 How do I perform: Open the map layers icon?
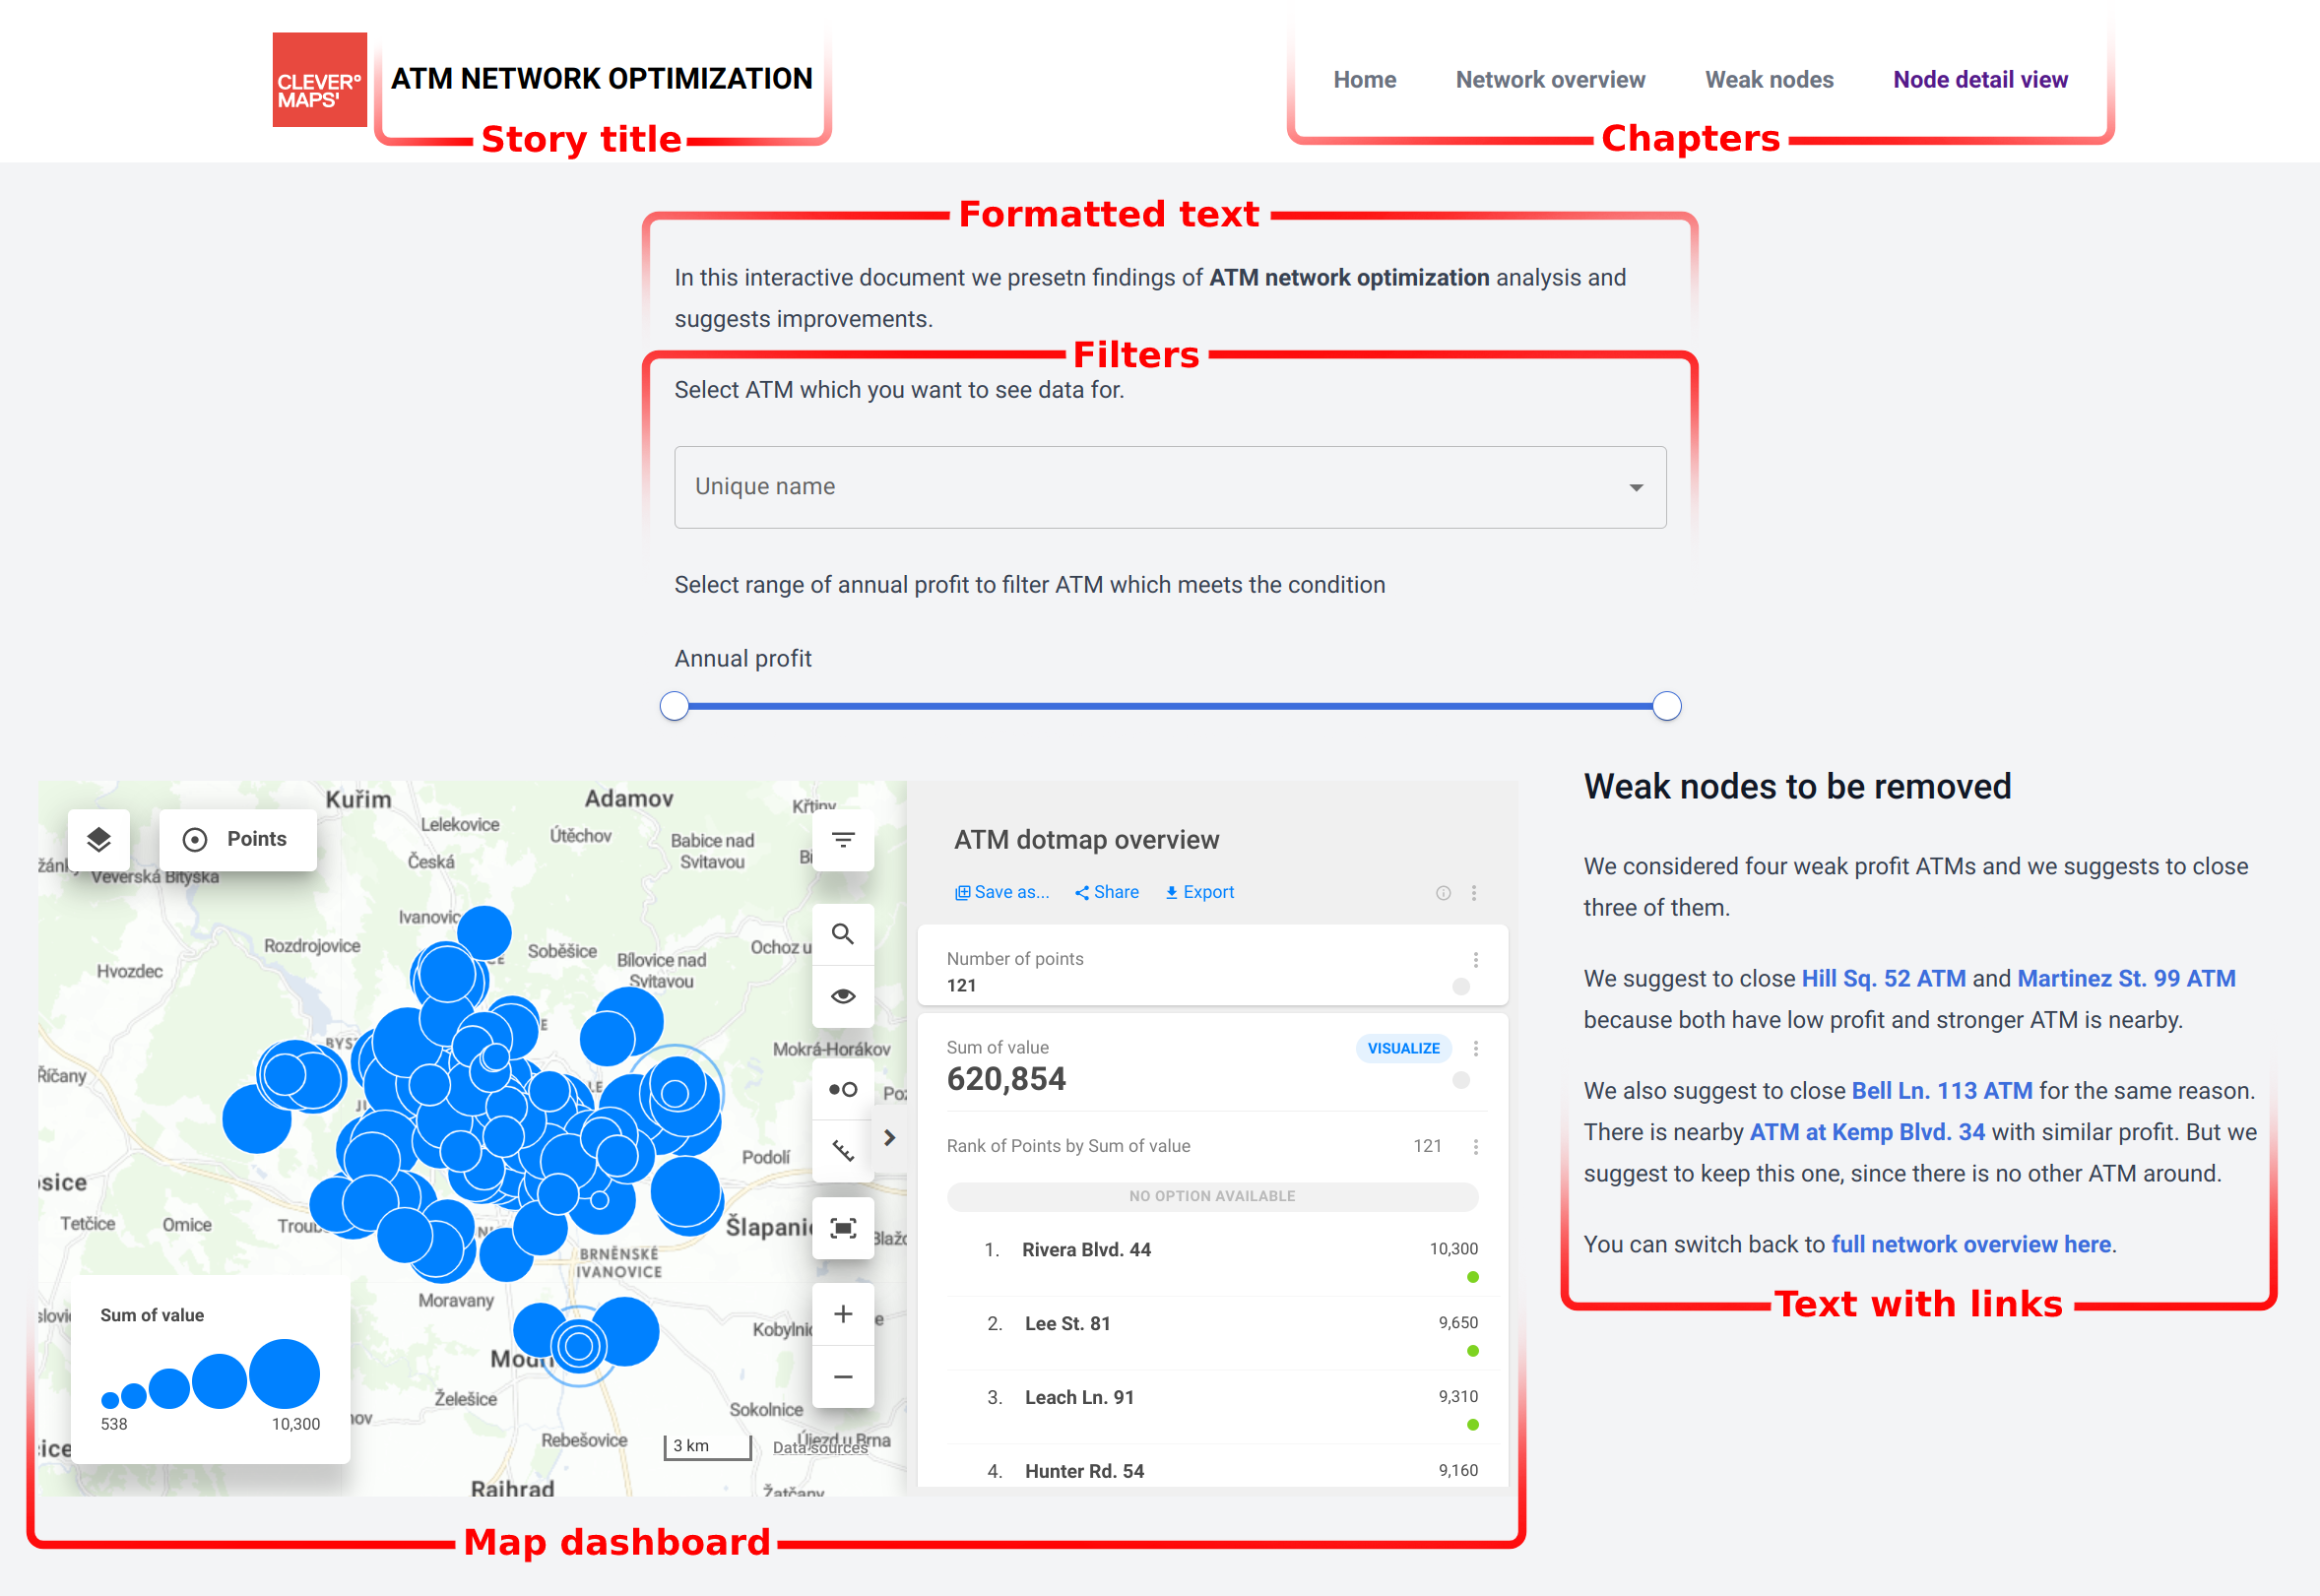click(98, 839)
